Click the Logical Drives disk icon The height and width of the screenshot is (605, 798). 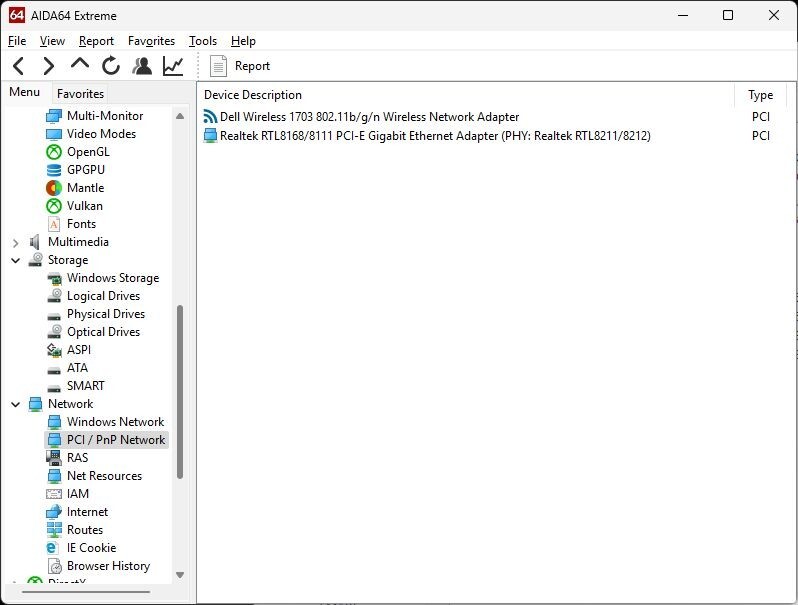[x=54, y=296]
